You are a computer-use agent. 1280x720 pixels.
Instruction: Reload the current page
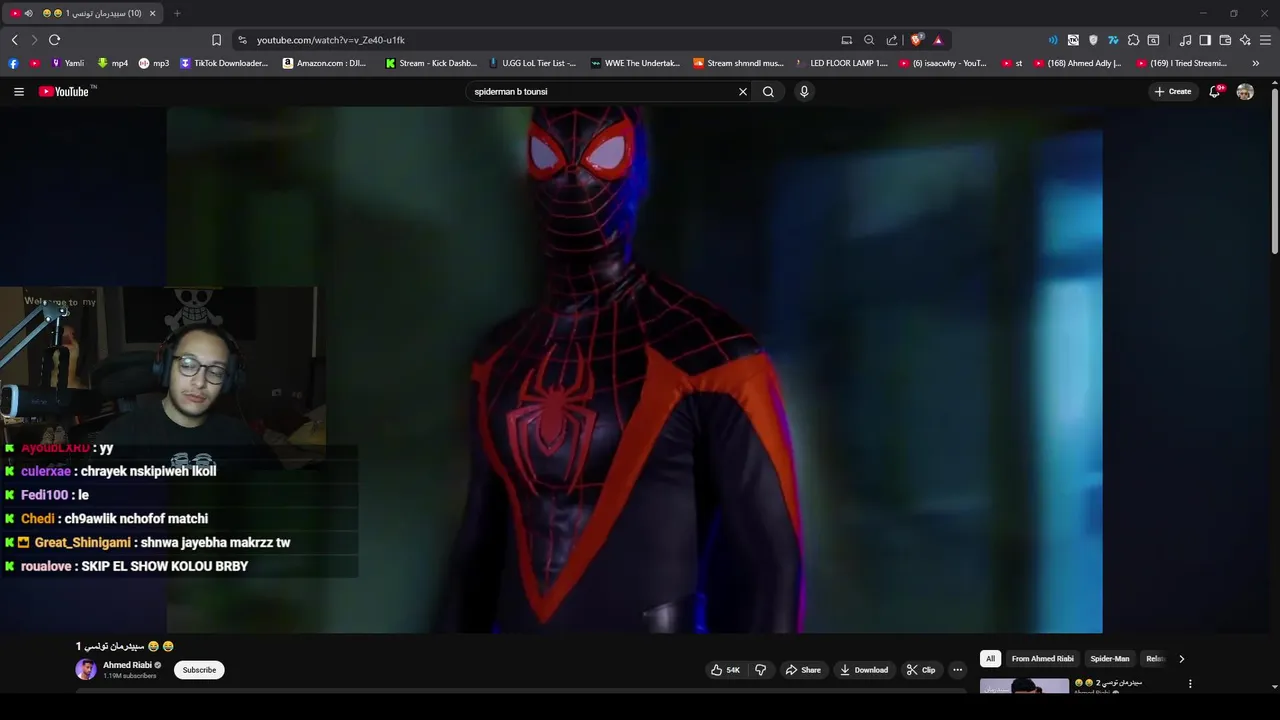54,40
